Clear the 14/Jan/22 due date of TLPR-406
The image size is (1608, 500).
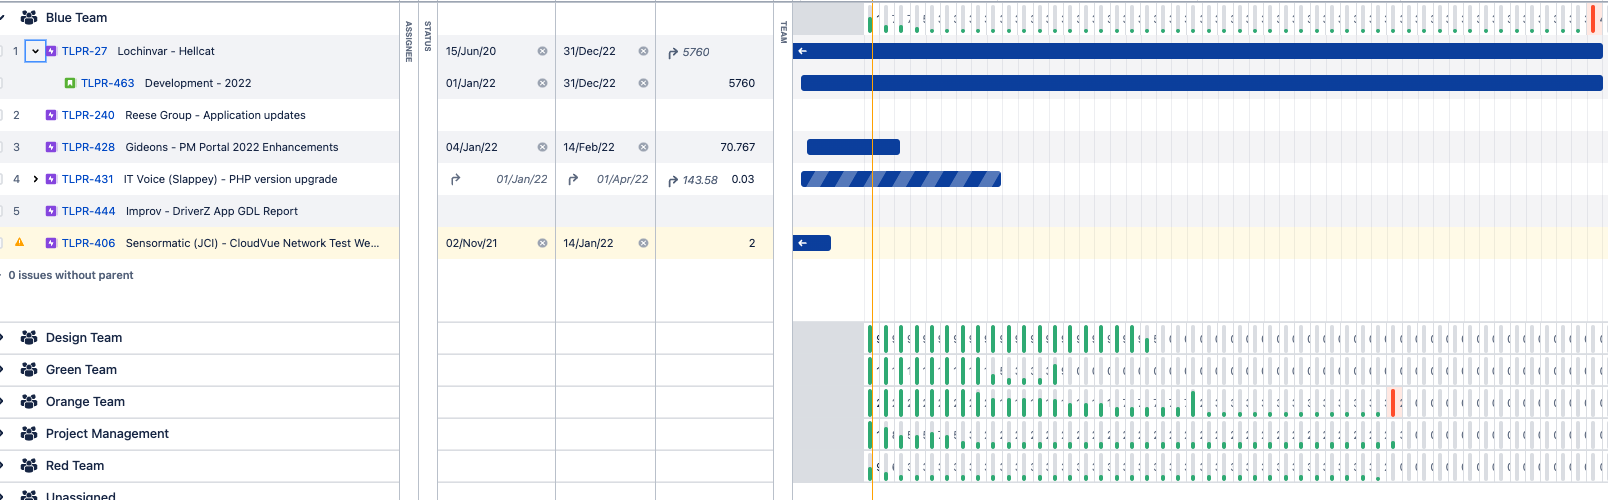(x=643, y=243)
